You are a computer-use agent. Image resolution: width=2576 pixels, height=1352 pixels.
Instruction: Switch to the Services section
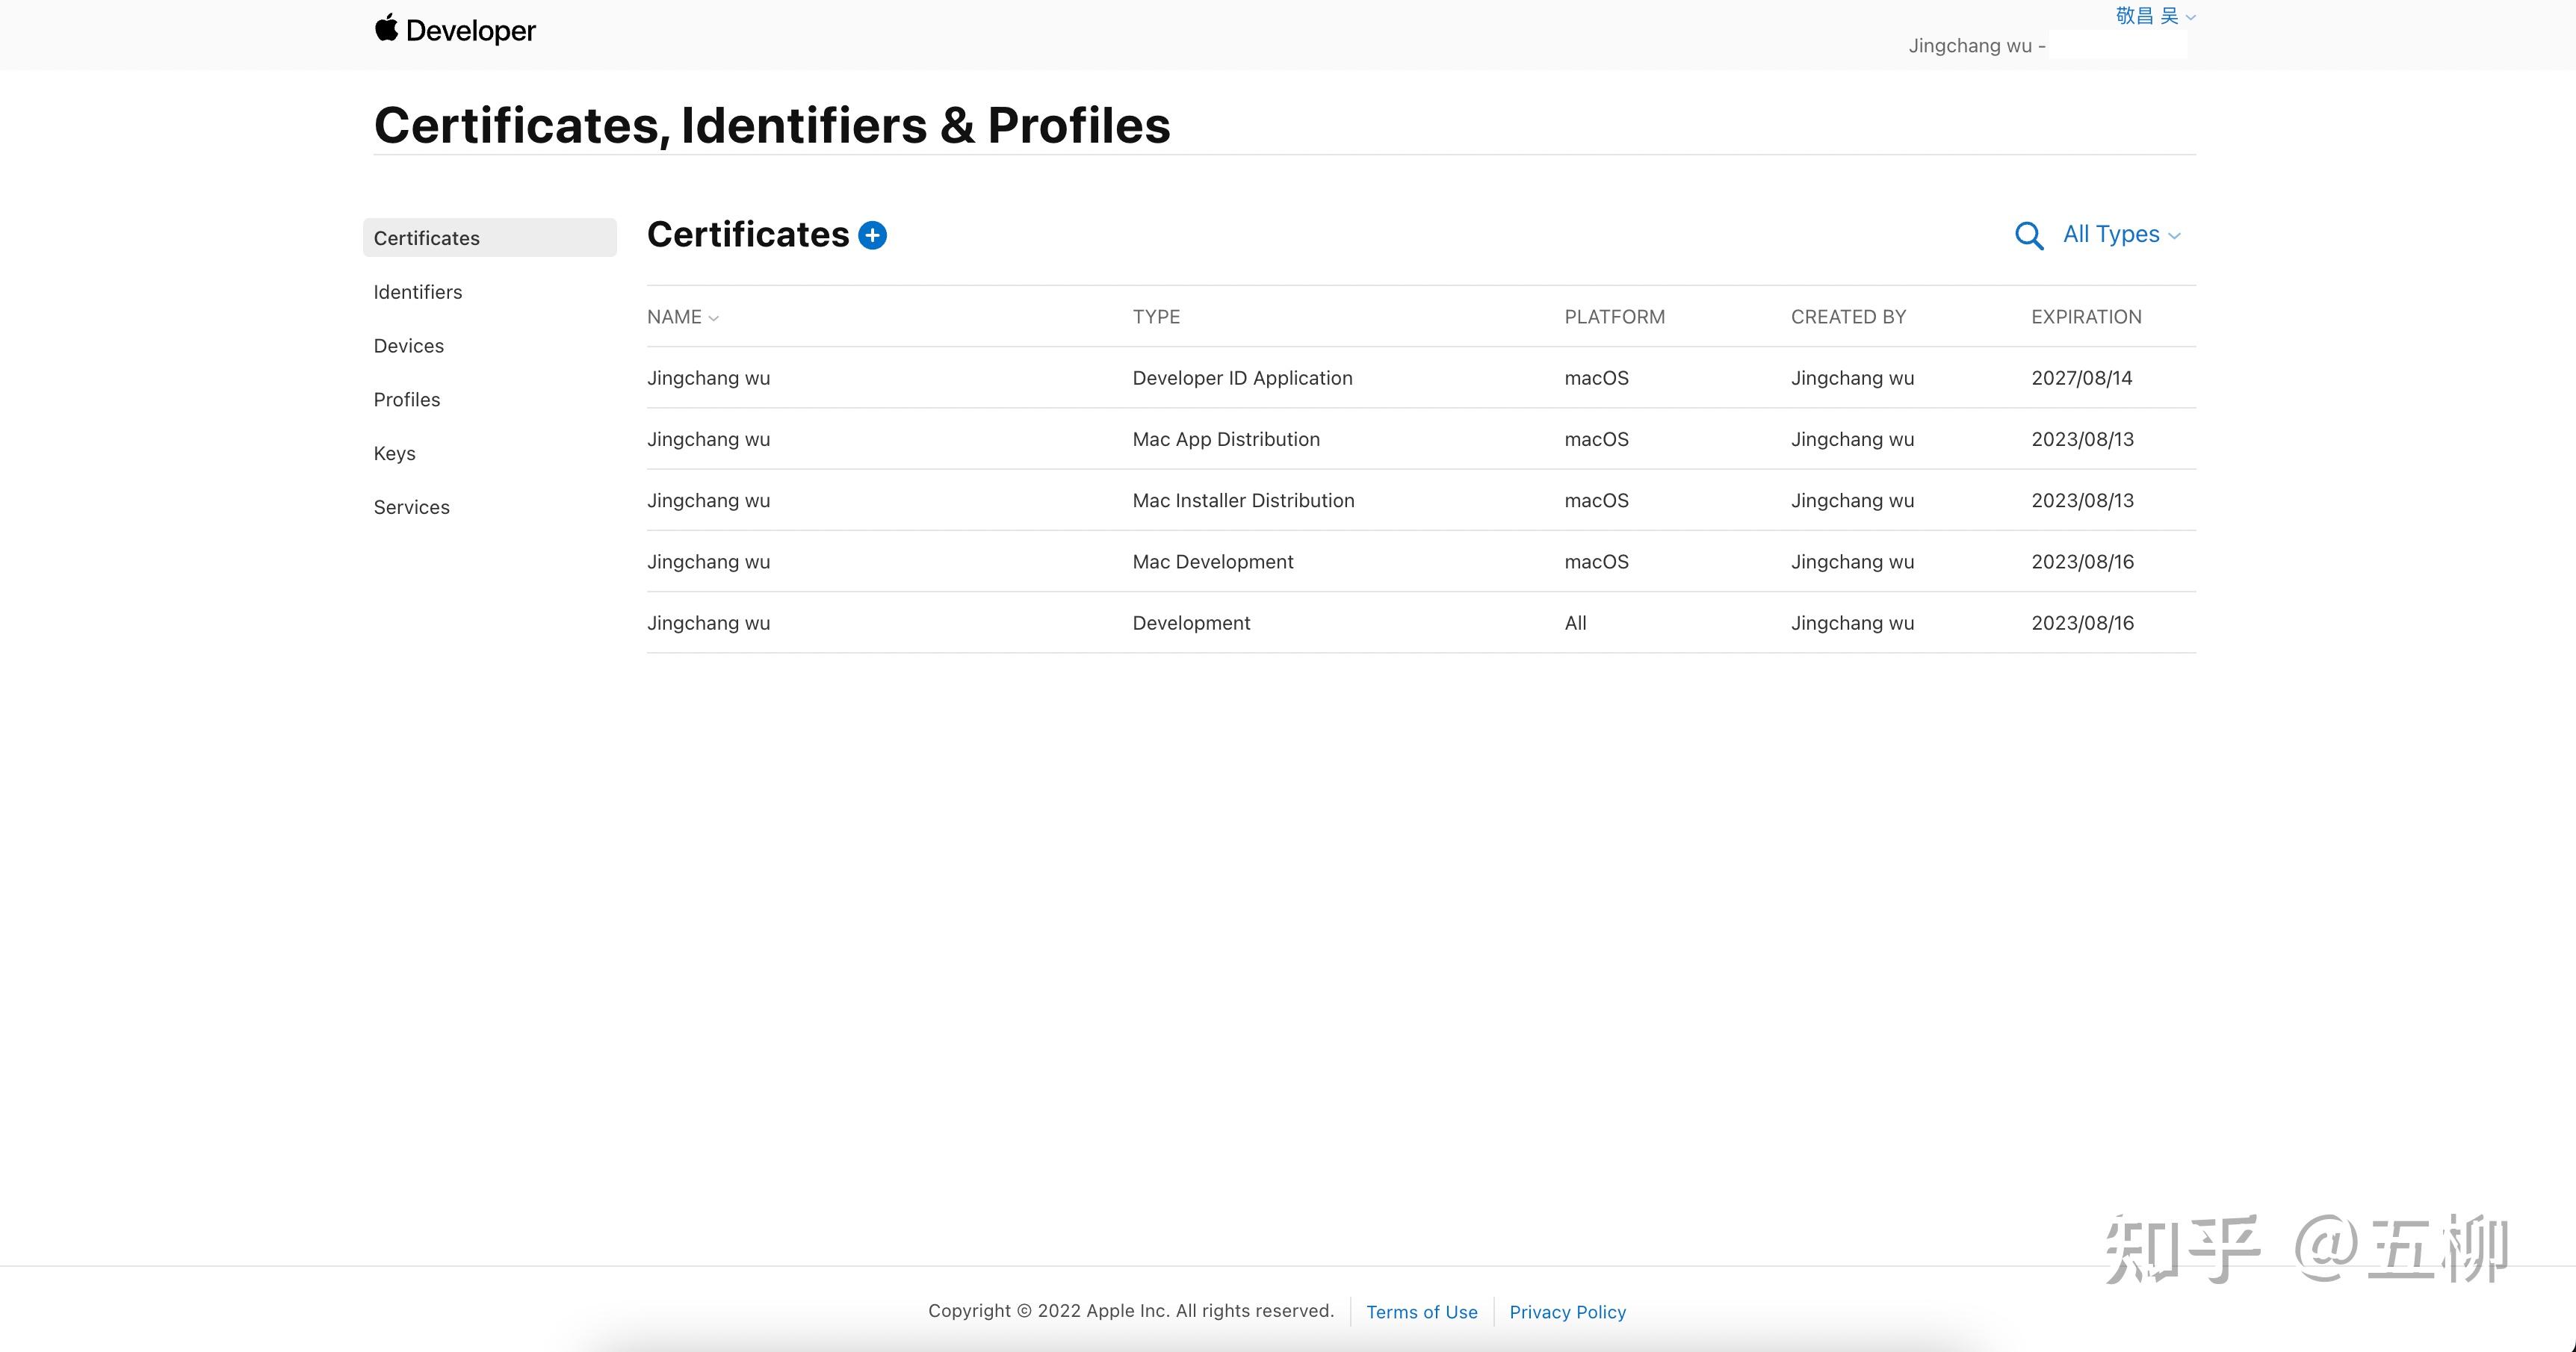pos(411,507)
